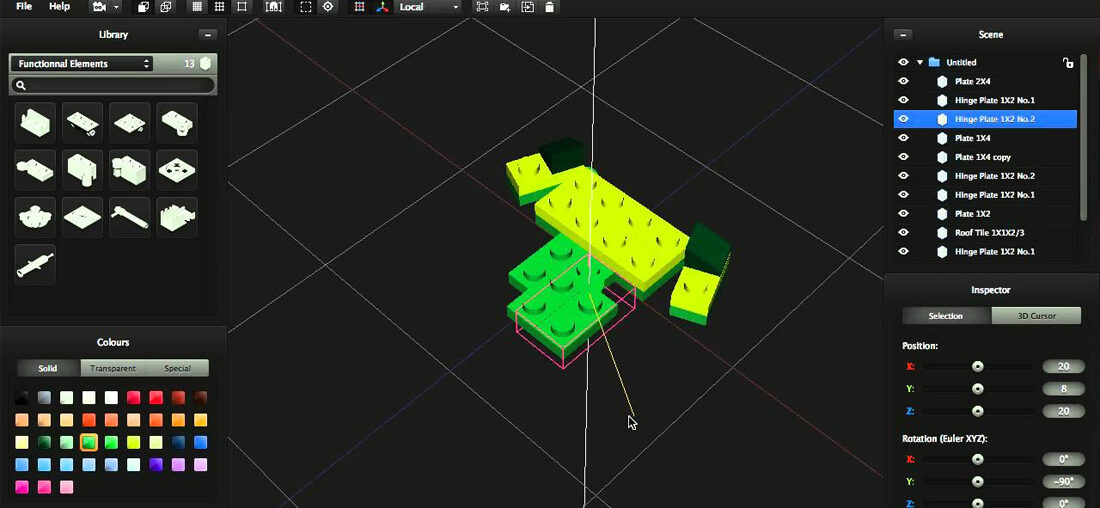Switch to the Special colours tab

(x=177, y=368)
